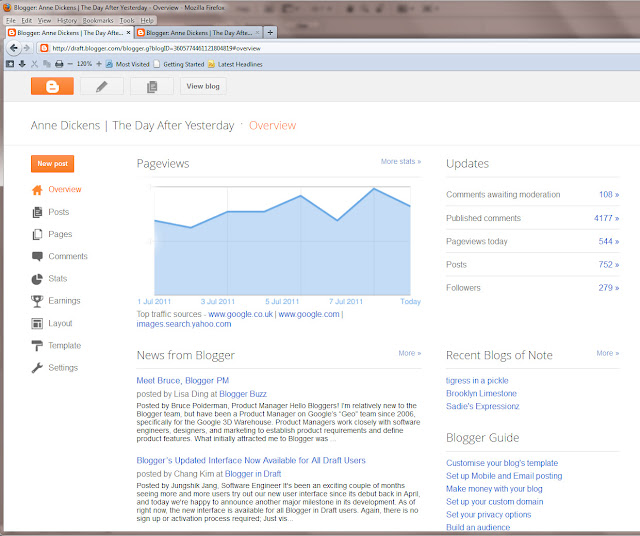
Task: Open Layout from the sidebar
Action: 60,323
